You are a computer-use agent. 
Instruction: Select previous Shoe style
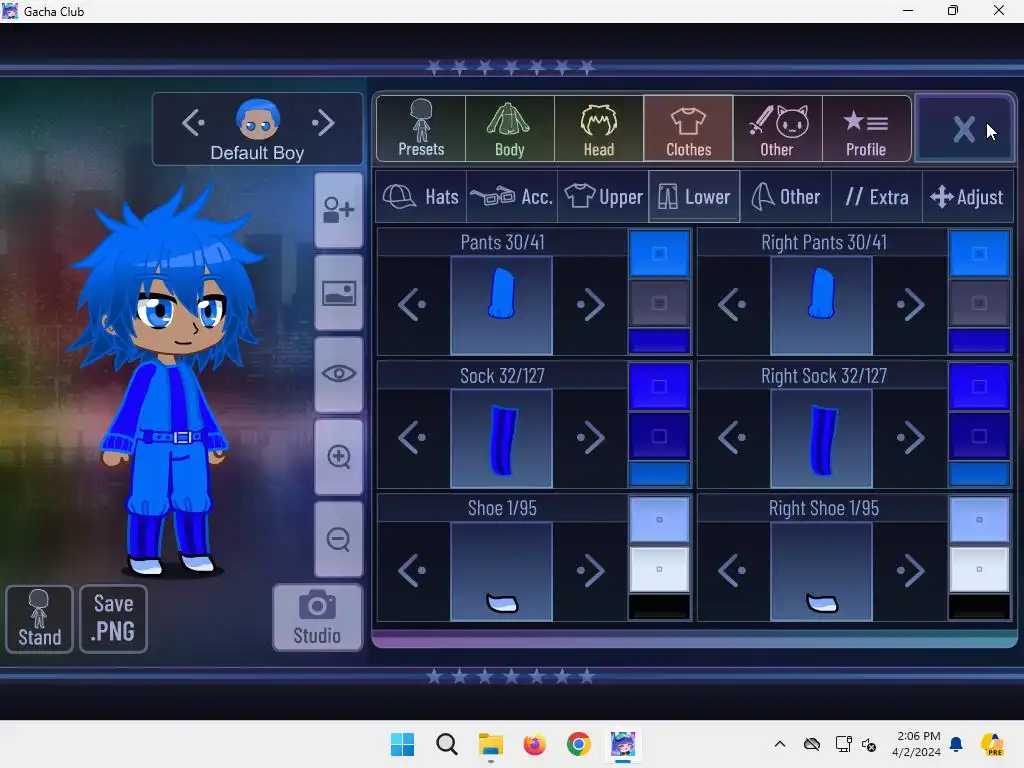(412, 570)
